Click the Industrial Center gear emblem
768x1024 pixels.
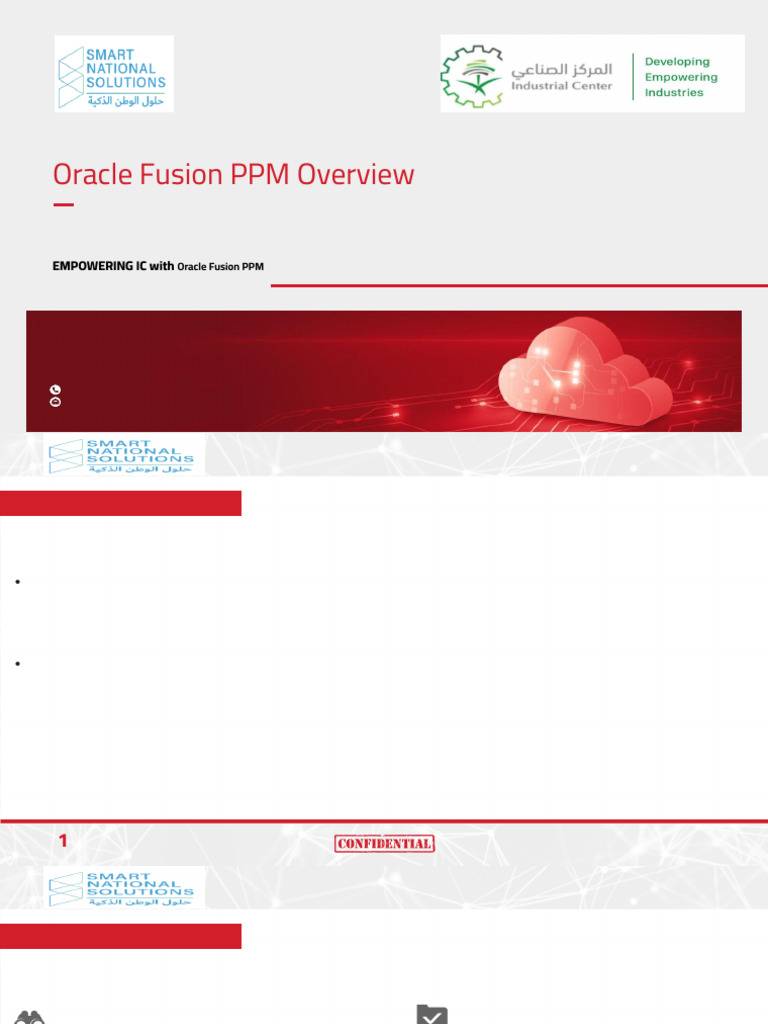tap(473, 76)
